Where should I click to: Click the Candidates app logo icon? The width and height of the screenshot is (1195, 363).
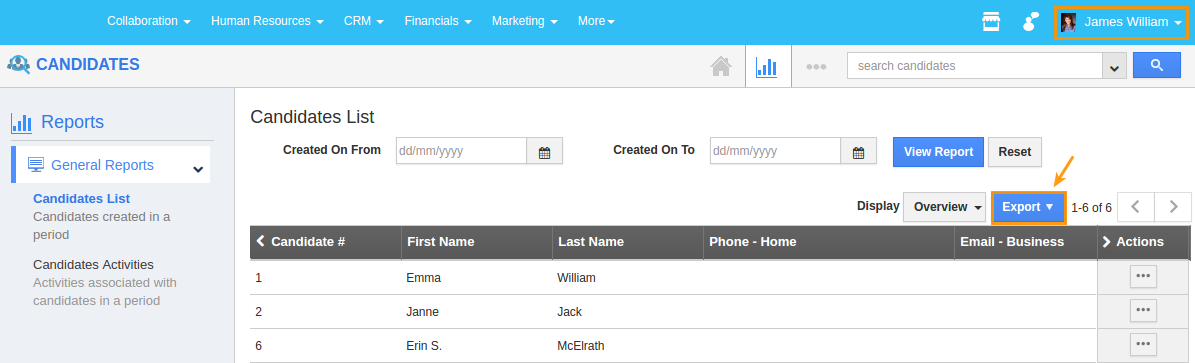pos(18,65)
